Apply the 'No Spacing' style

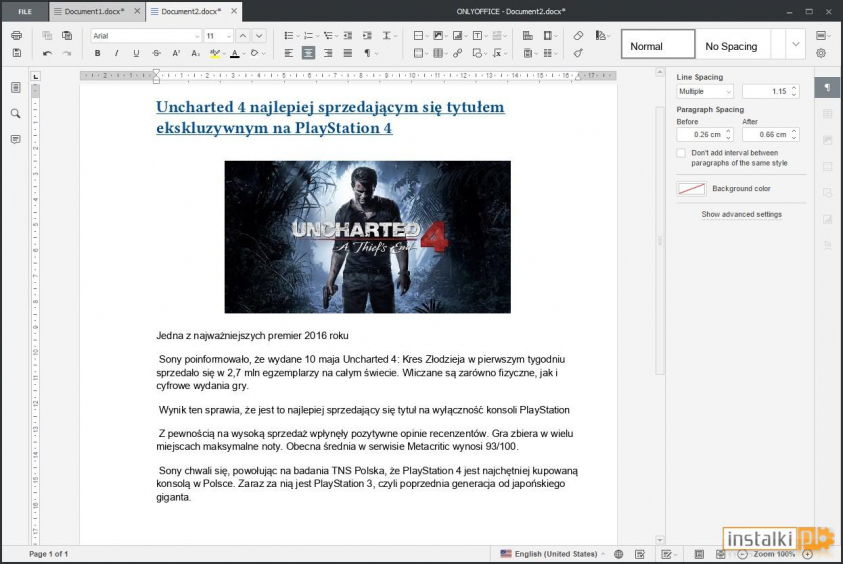(731, 46)
